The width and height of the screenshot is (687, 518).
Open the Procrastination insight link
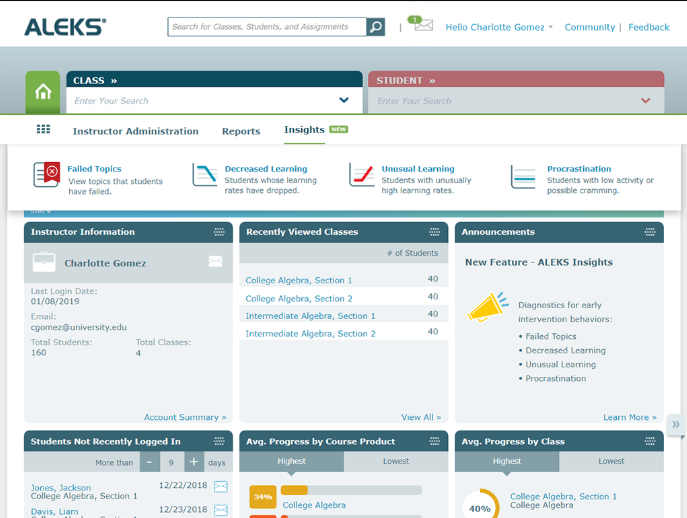coord(579,169)
